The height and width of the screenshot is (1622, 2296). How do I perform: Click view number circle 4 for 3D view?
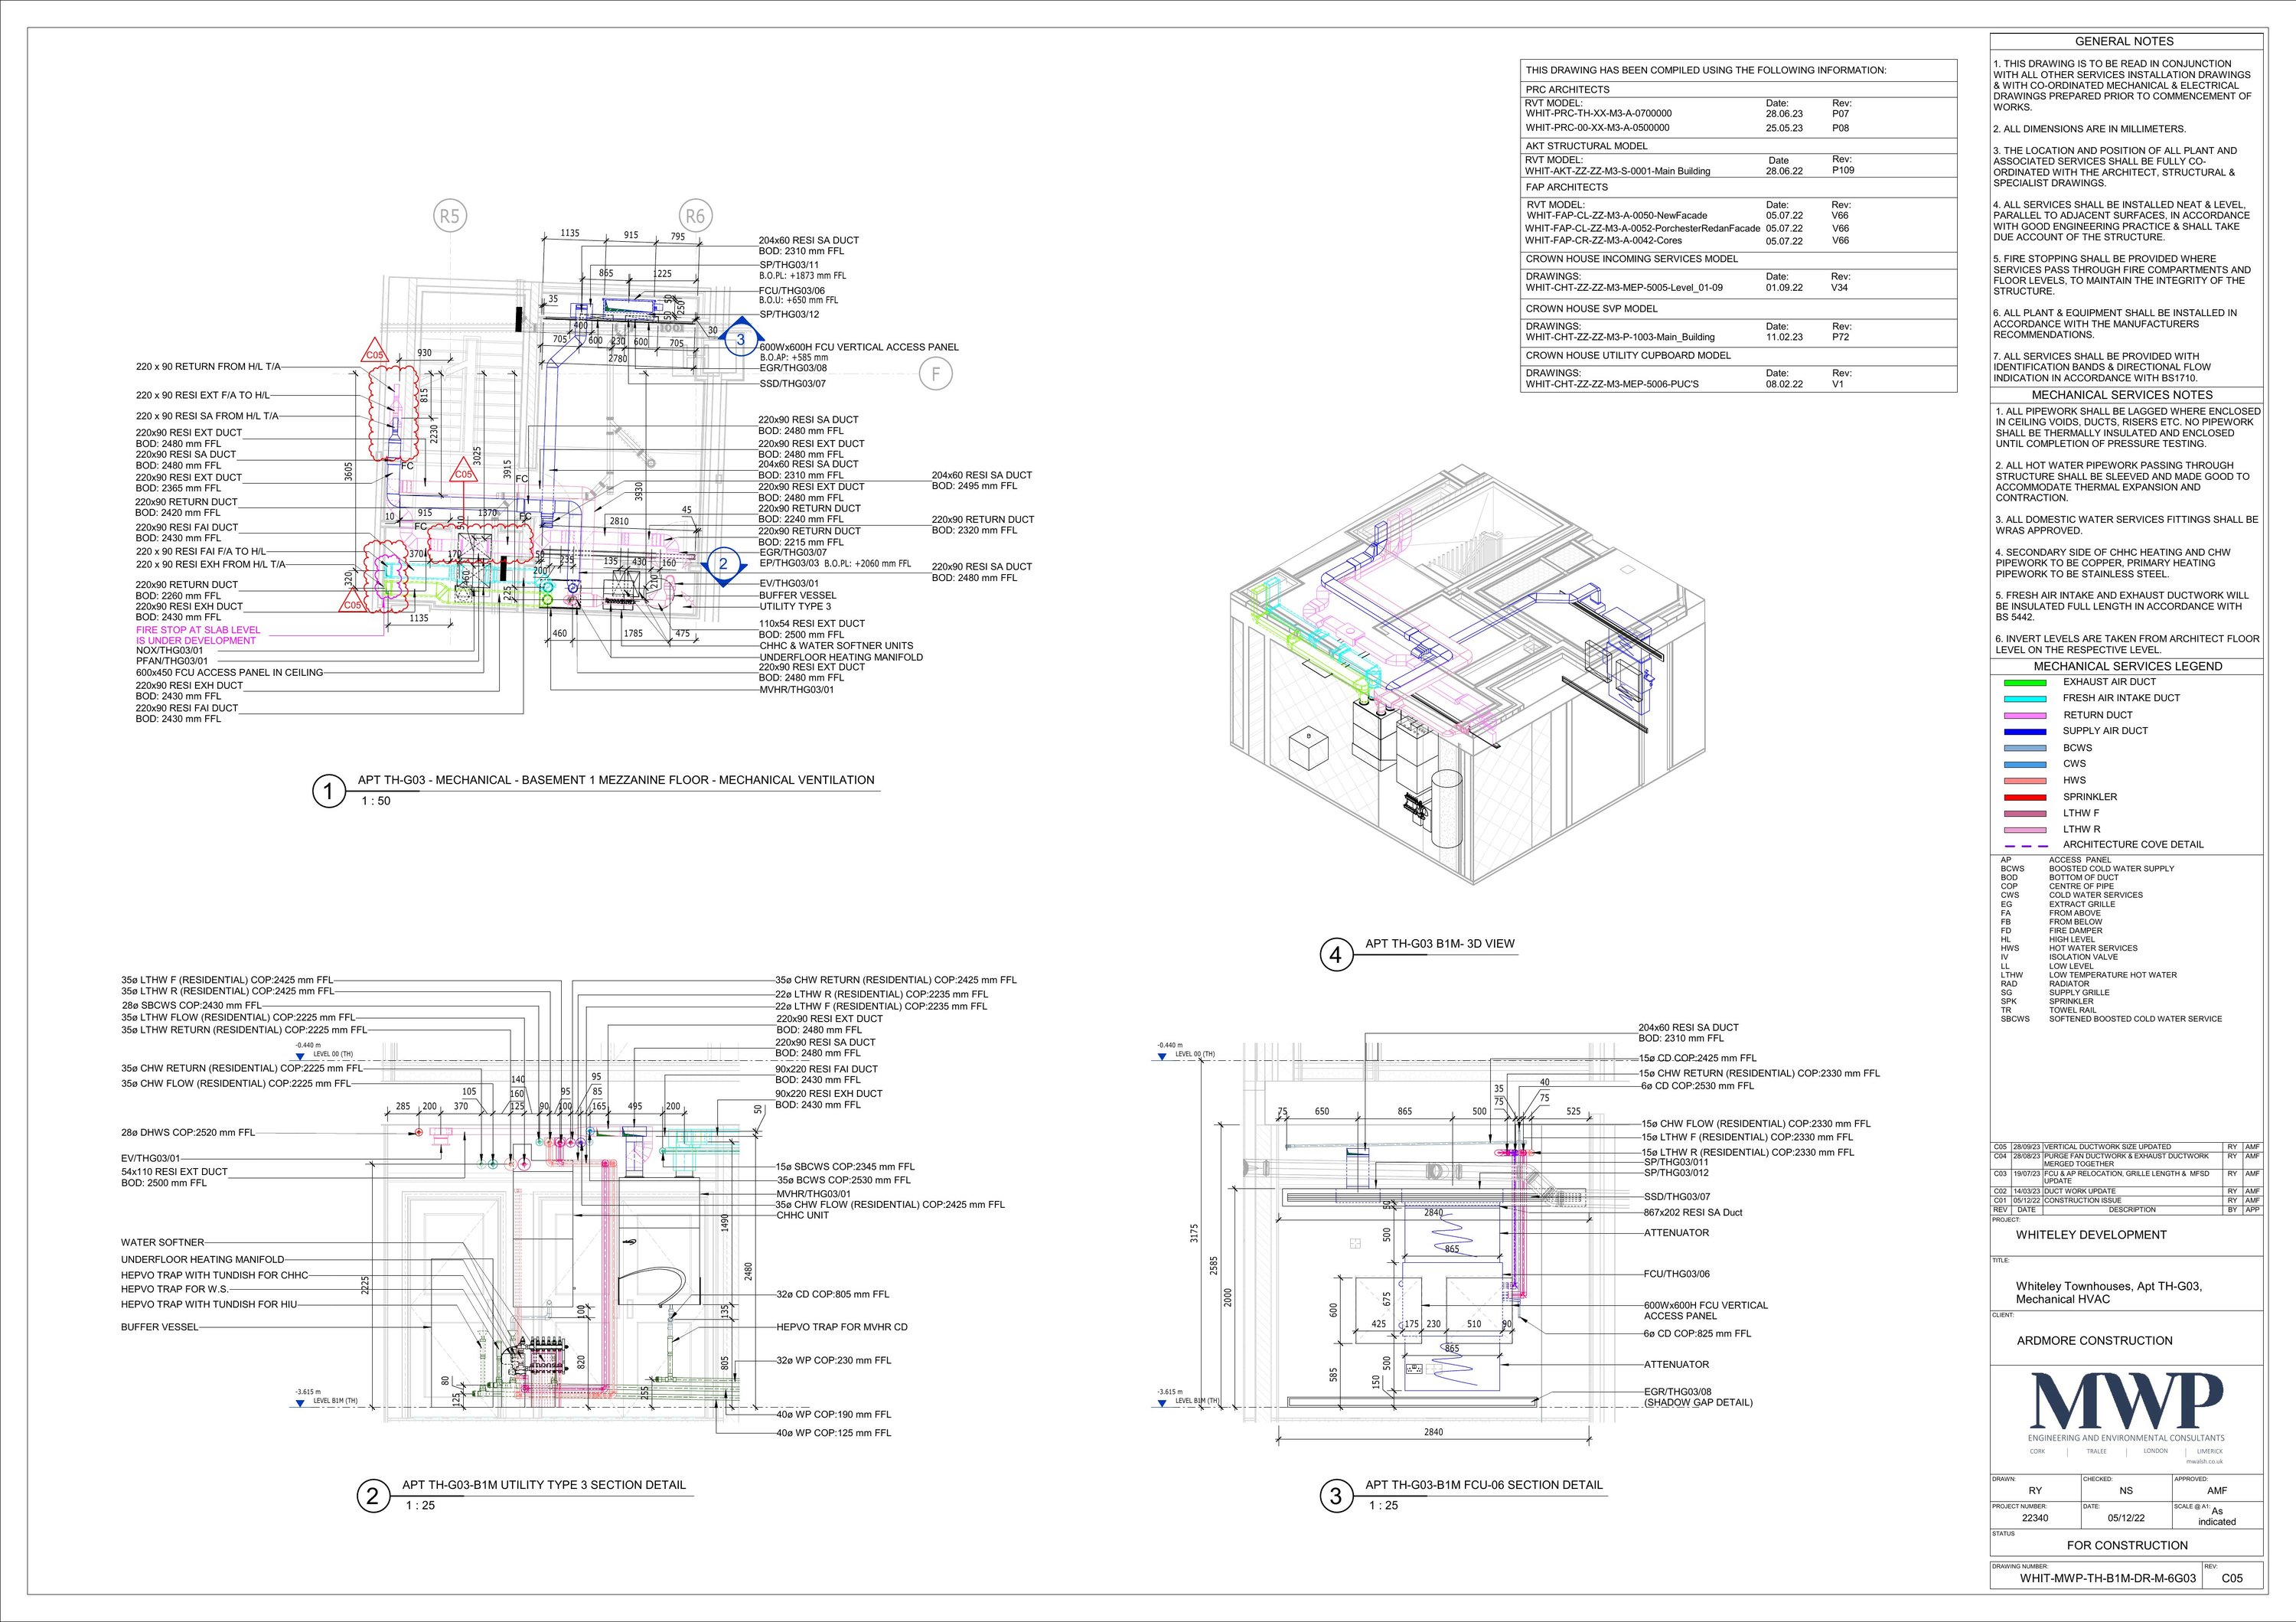coord(1336,955)
